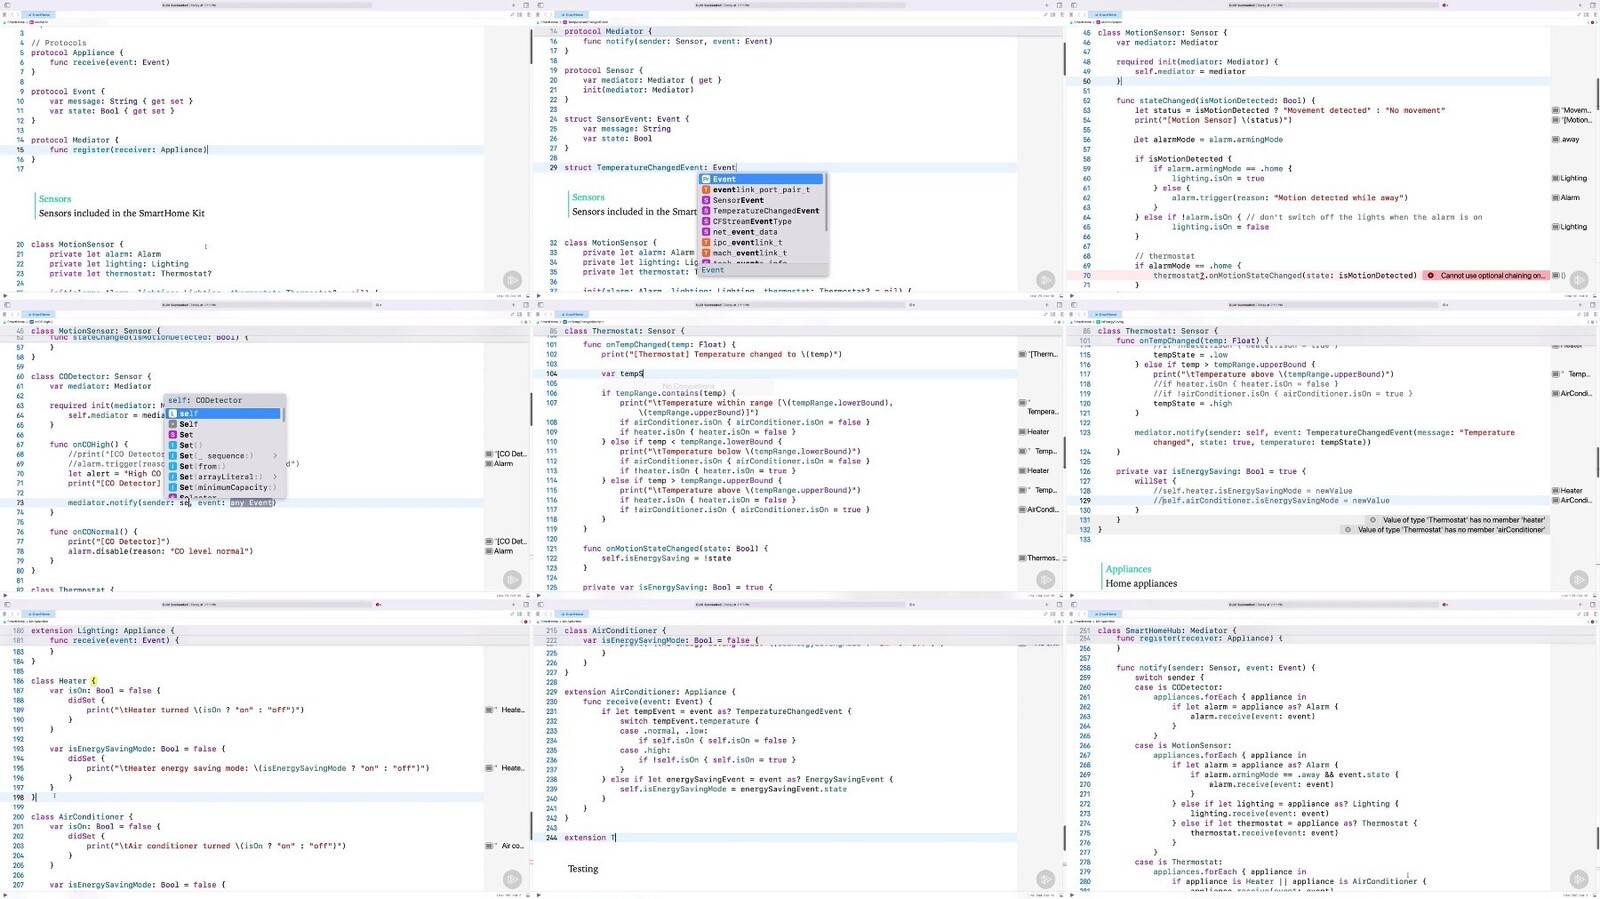
Task: Show '[Therm...' result quick look
Action: click(x=1038, y=354)
